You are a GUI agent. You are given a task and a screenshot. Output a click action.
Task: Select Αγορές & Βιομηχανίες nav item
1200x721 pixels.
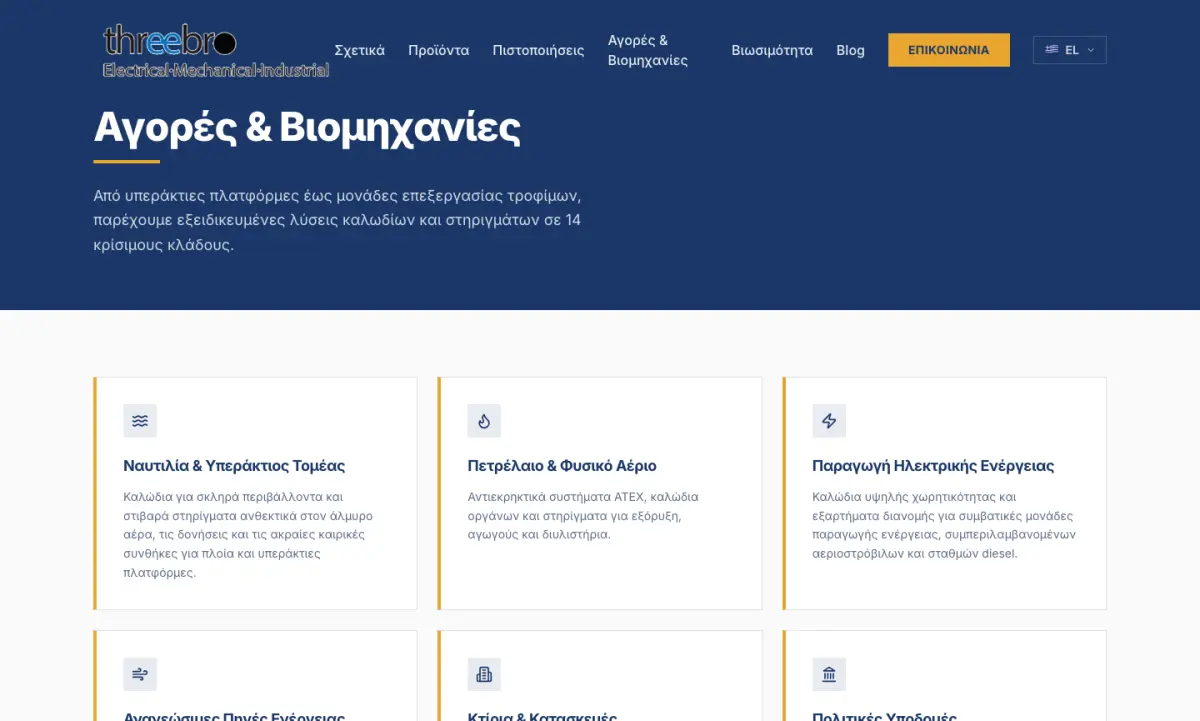pyautogui.click(x=648, y=50)
